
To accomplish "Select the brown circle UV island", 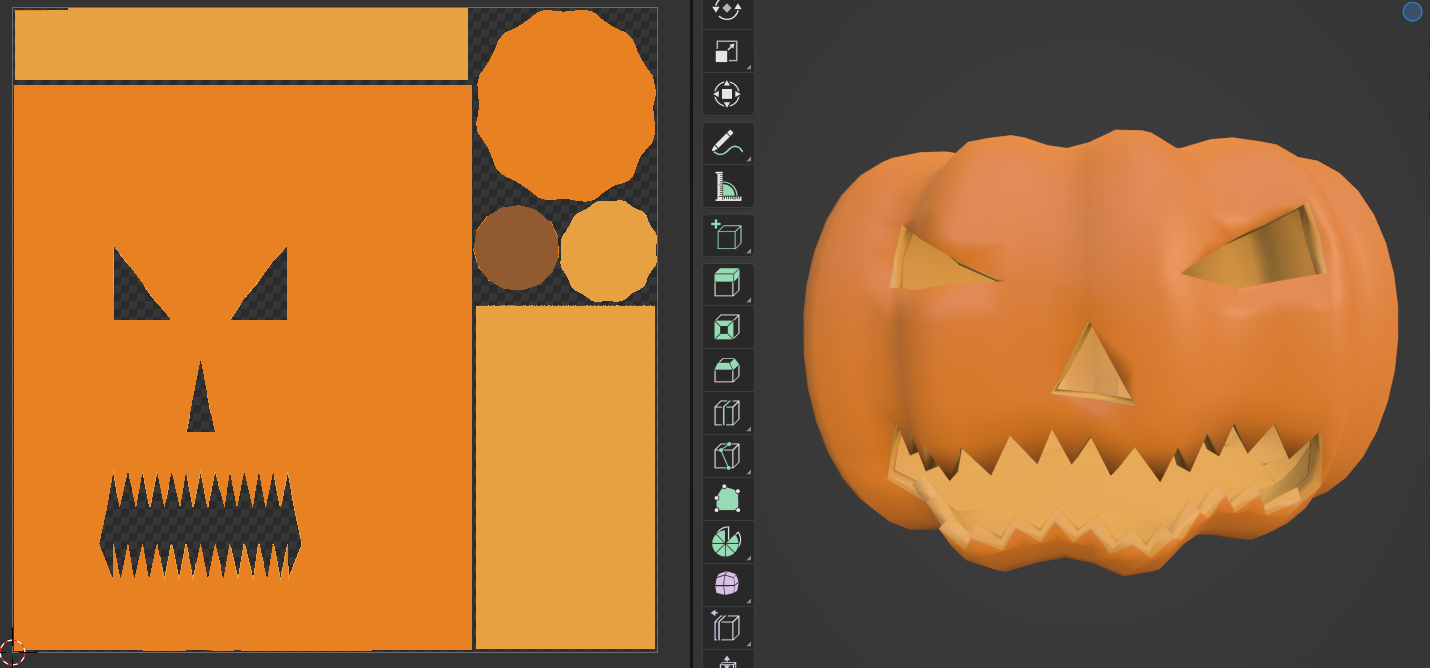I will click(516, 248).
